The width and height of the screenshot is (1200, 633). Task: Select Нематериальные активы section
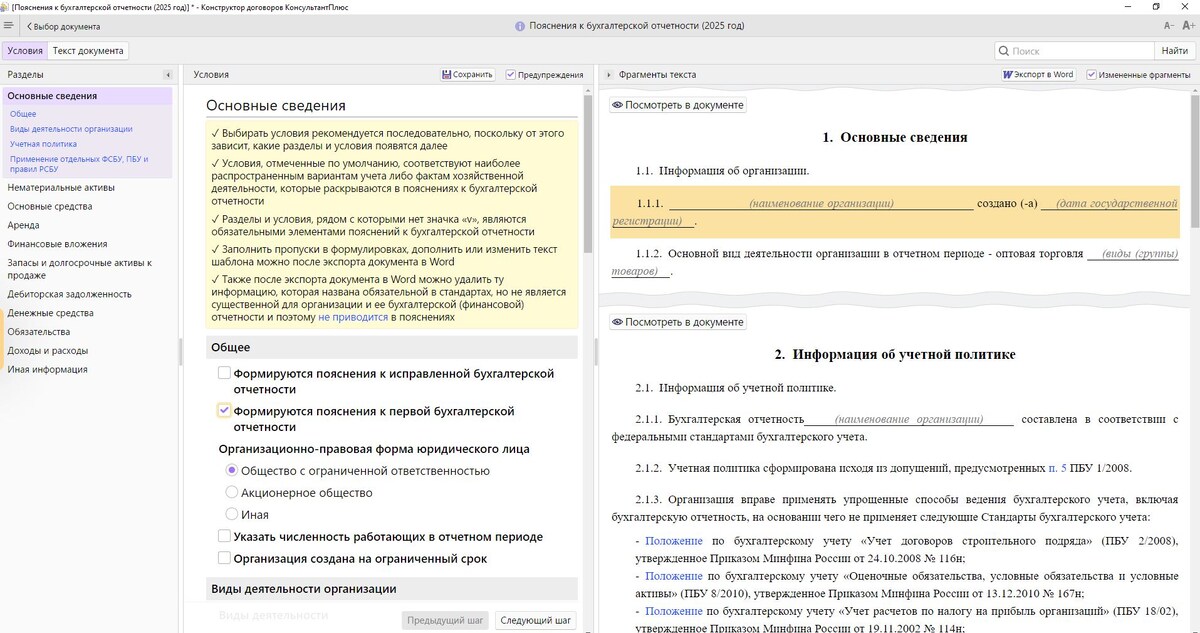coord(61,187)
